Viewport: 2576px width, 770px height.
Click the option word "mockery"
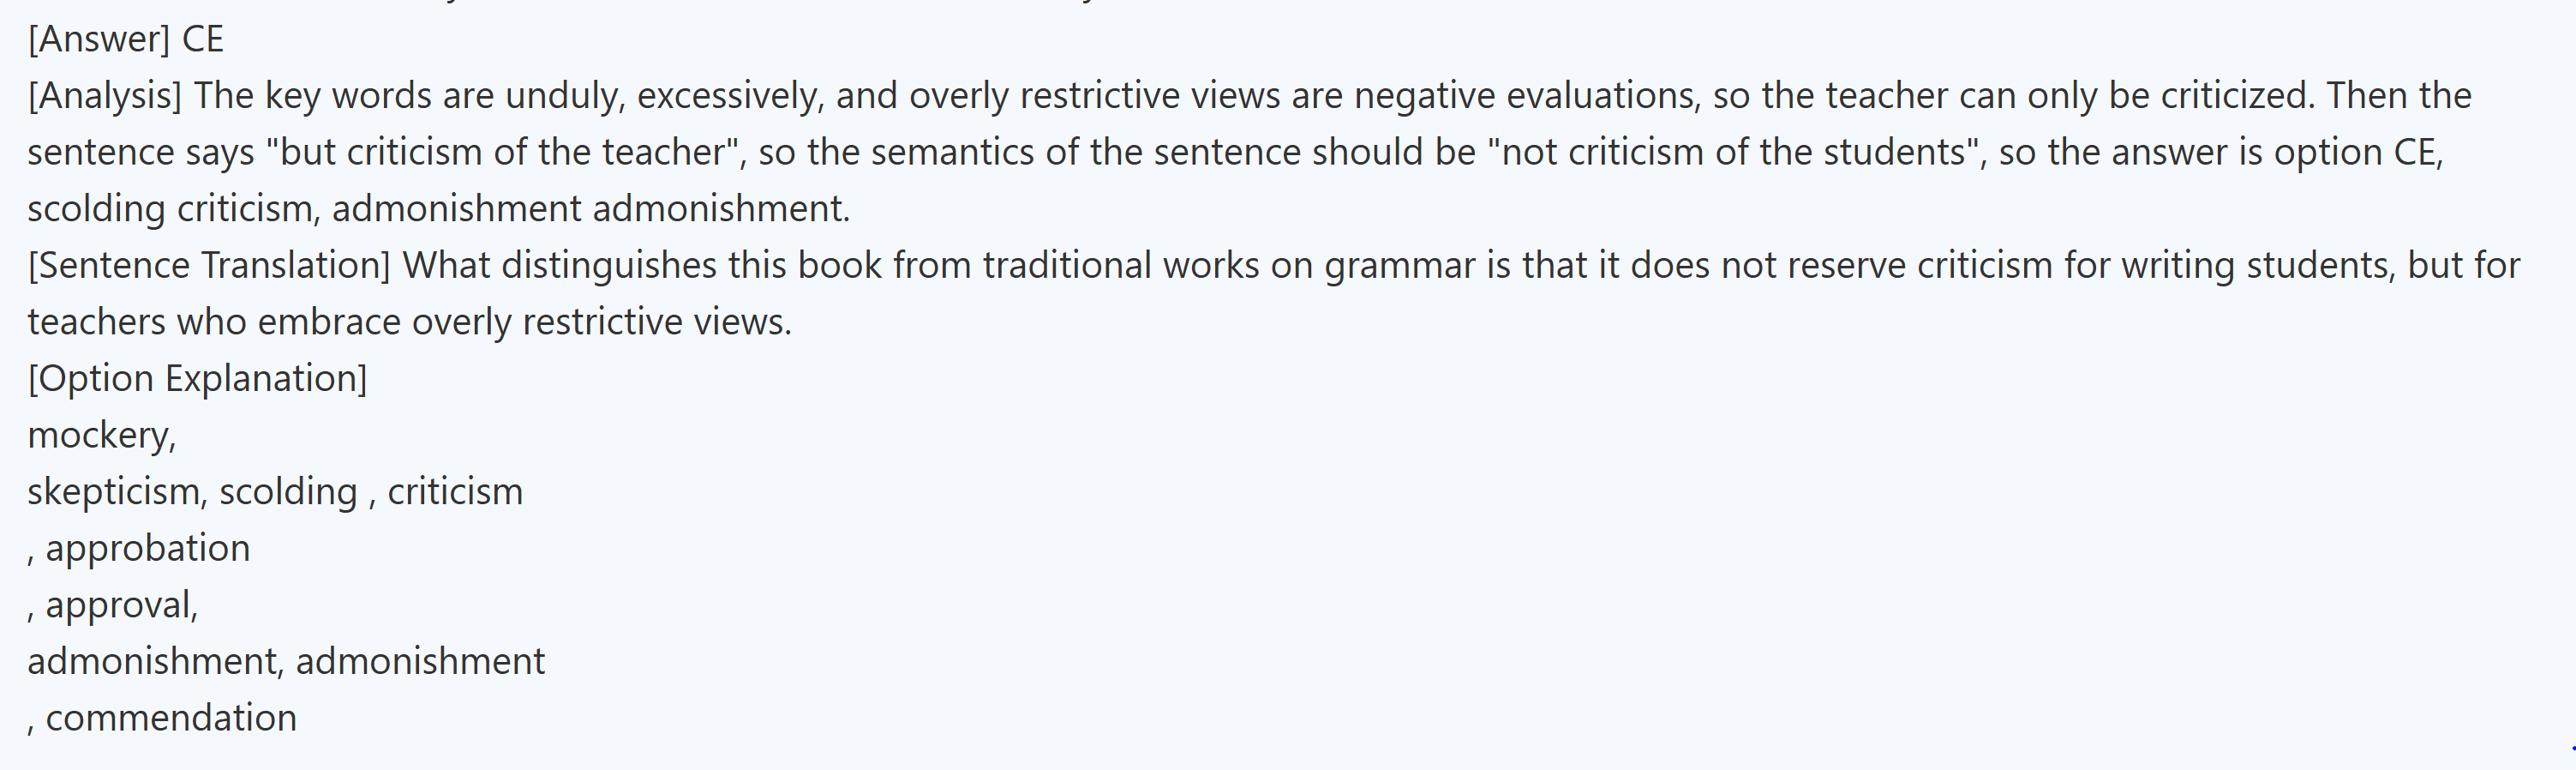coord(100,436)
